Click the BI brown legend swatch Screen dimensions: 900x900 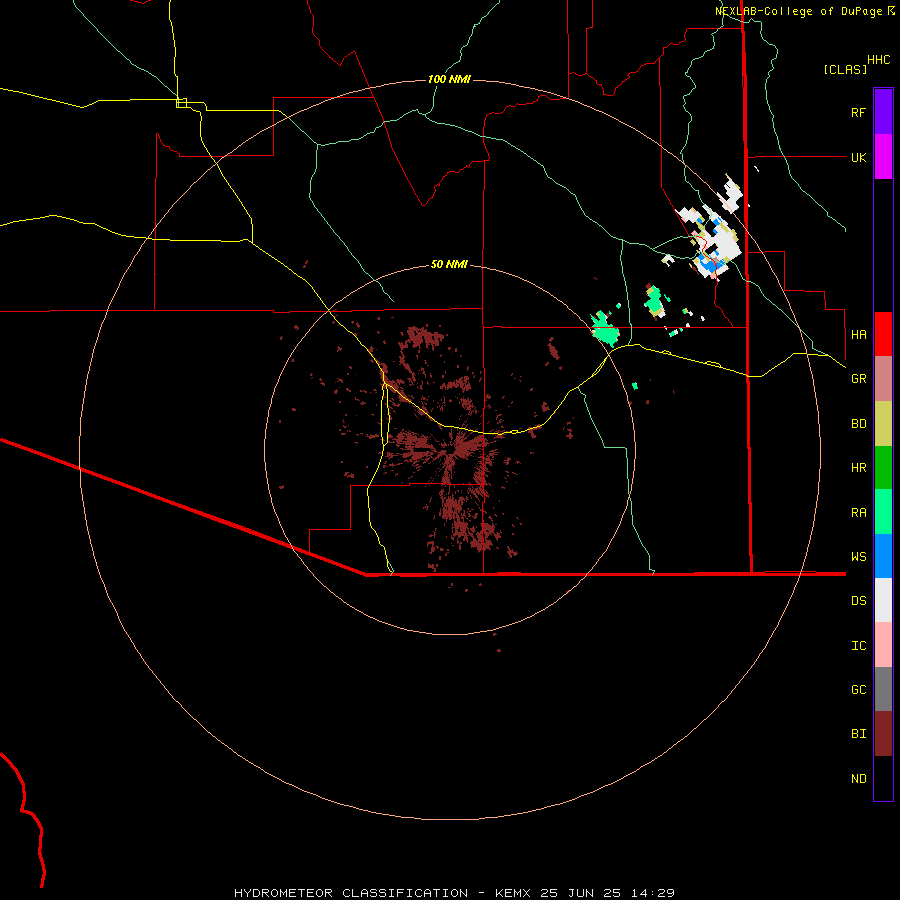pos(883,734)
